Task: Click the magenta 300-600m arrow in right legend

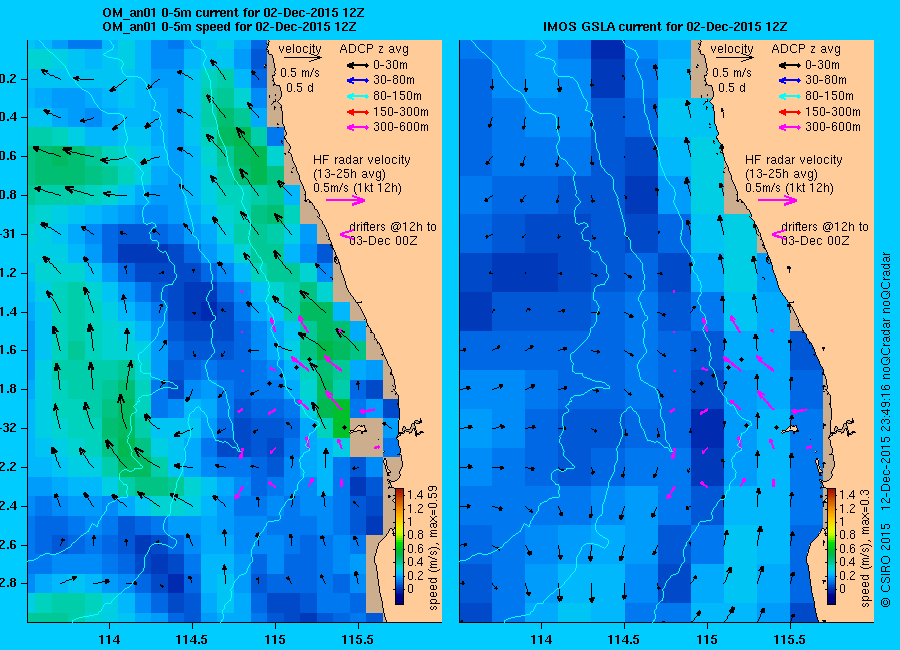Action: click(790, 127)
